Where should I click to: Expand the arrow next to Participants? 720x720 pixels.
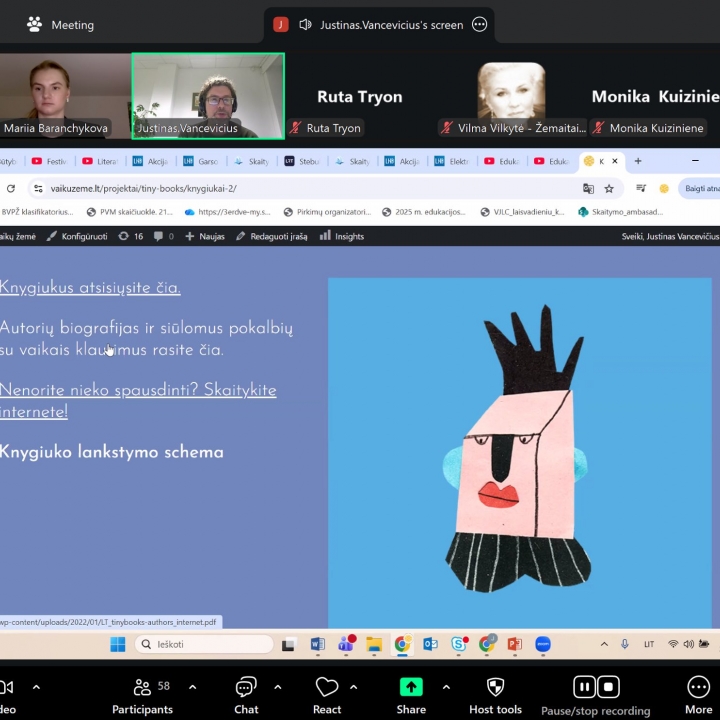(193, 687)
